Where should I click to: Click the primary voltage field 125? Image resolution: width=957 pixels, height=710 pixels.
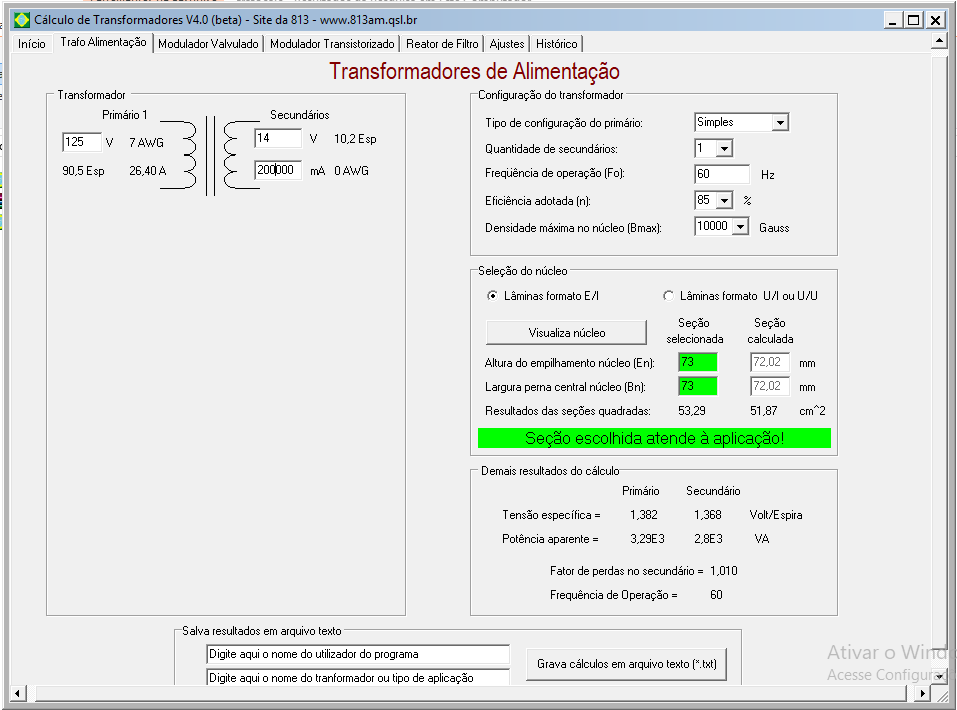tap(82, 142)
